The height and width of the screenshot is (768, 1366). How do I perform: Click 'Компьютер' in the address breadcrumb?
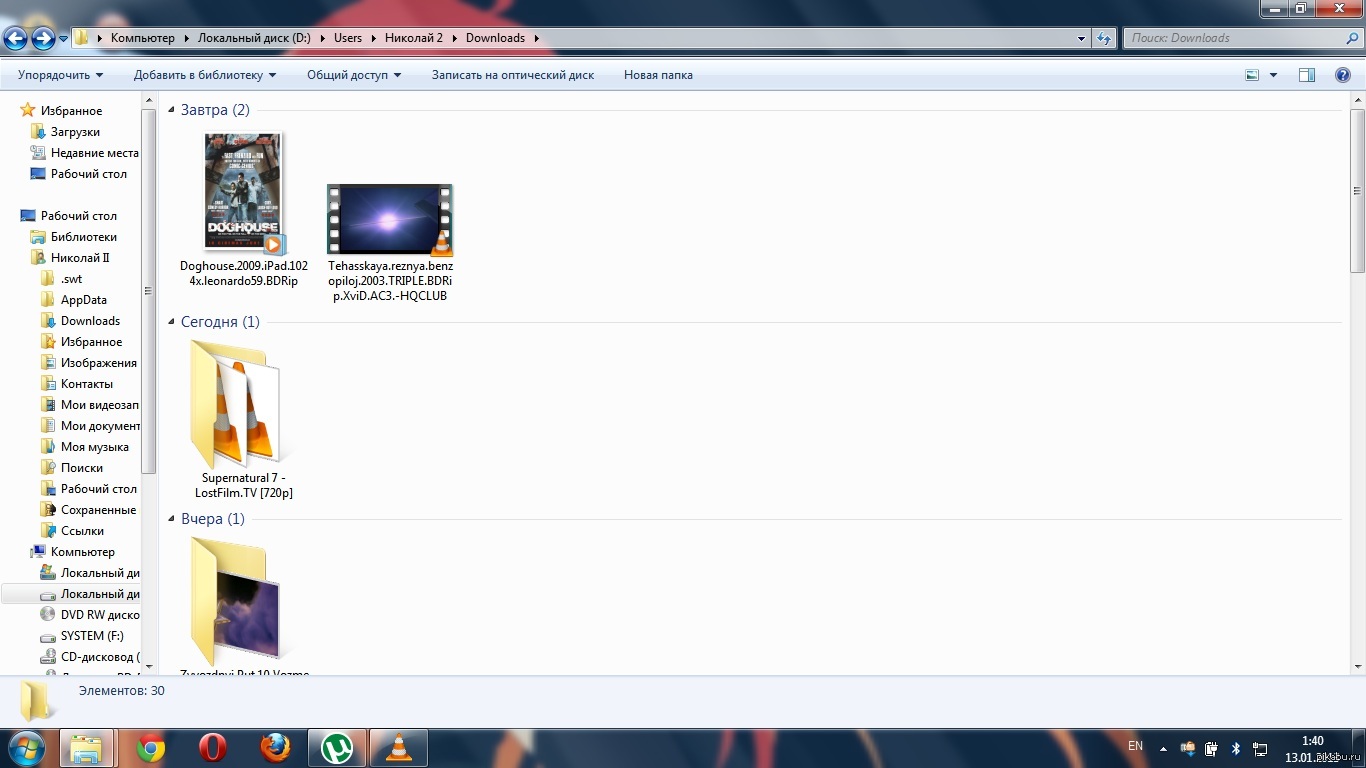(142, 38)
